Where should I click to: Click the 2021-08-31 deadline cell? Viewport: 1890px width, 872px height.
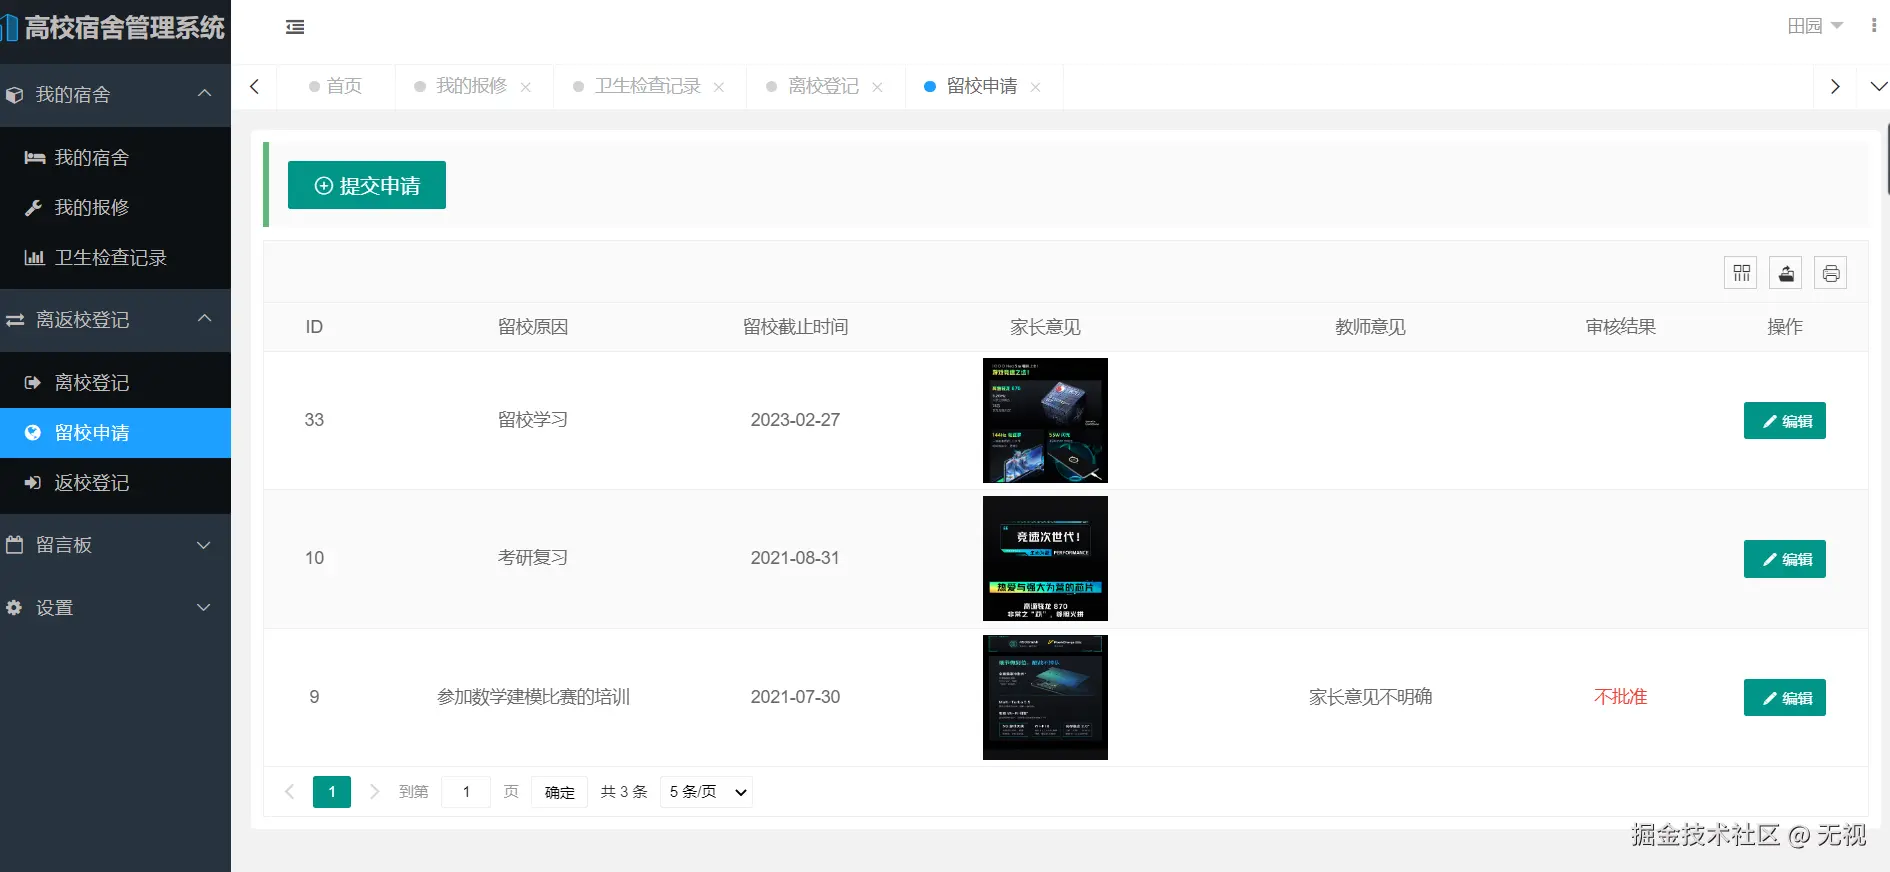point(795,558)
